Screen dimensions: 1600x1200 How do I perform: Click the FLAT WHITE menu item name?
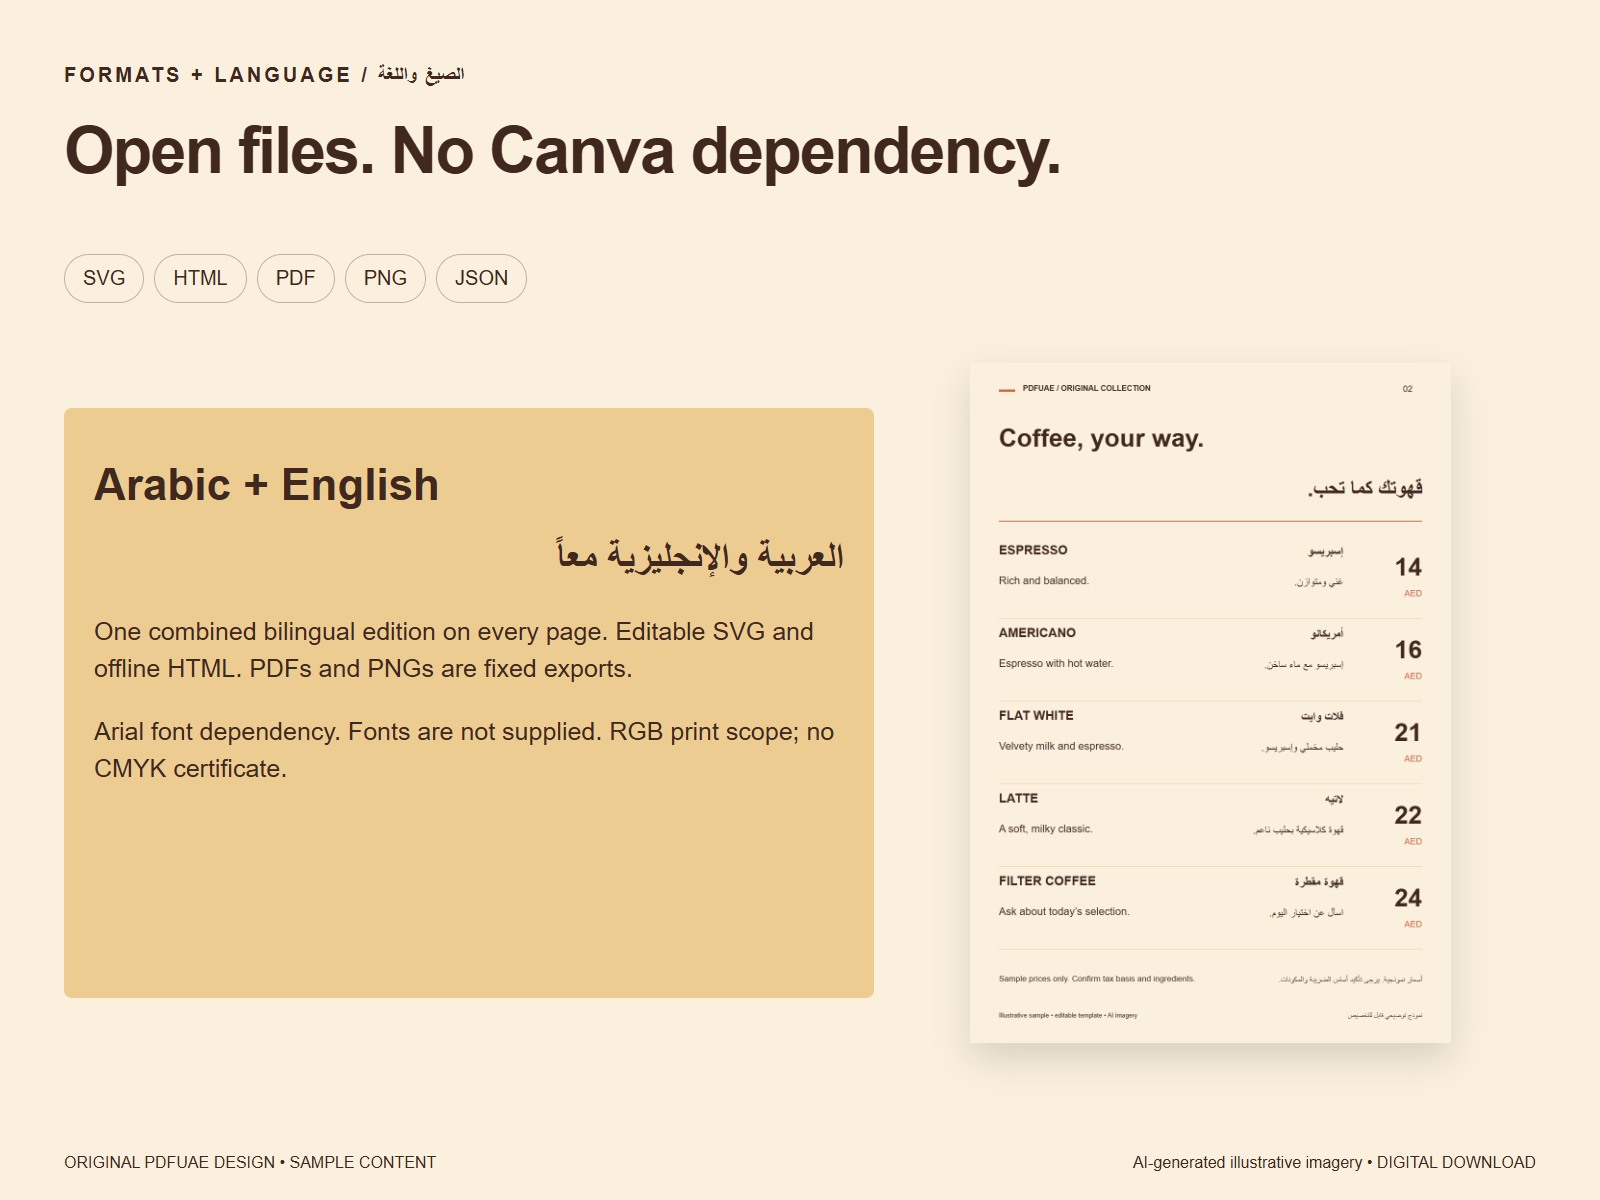1036,716
